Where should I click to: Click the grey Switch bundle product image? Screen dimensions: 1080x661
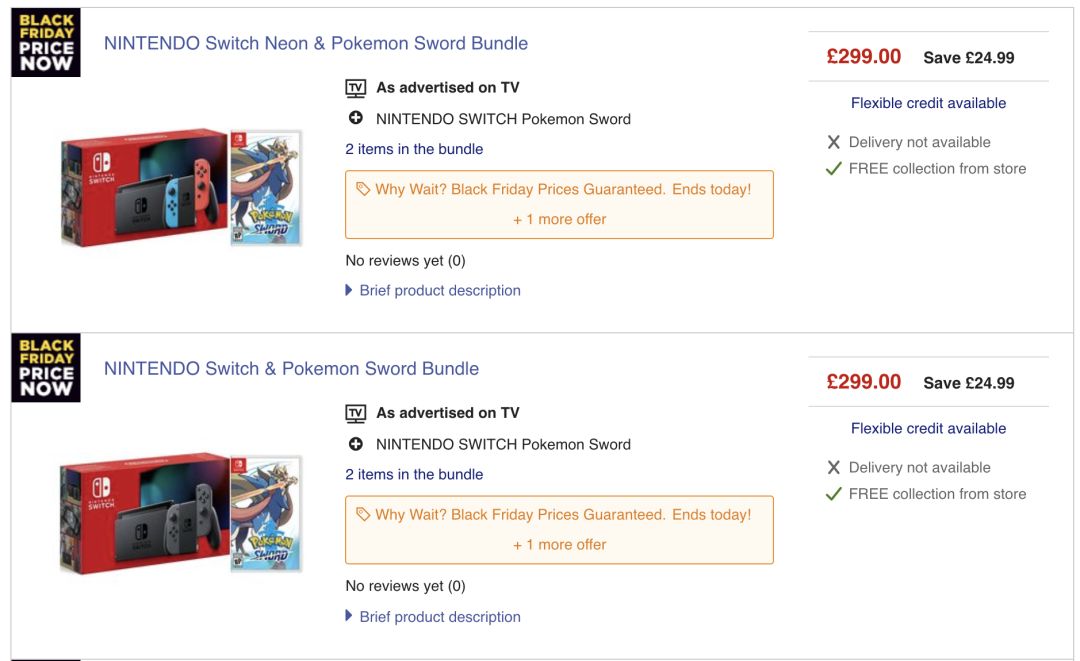pyautogui.click(x=181, y=513)
